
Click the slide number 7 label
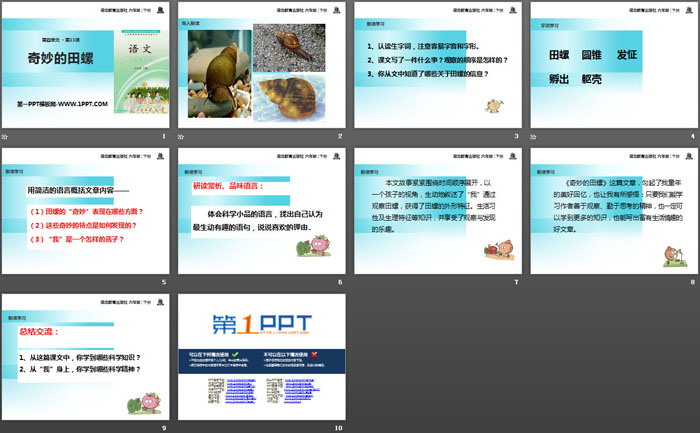pos(517,282)
